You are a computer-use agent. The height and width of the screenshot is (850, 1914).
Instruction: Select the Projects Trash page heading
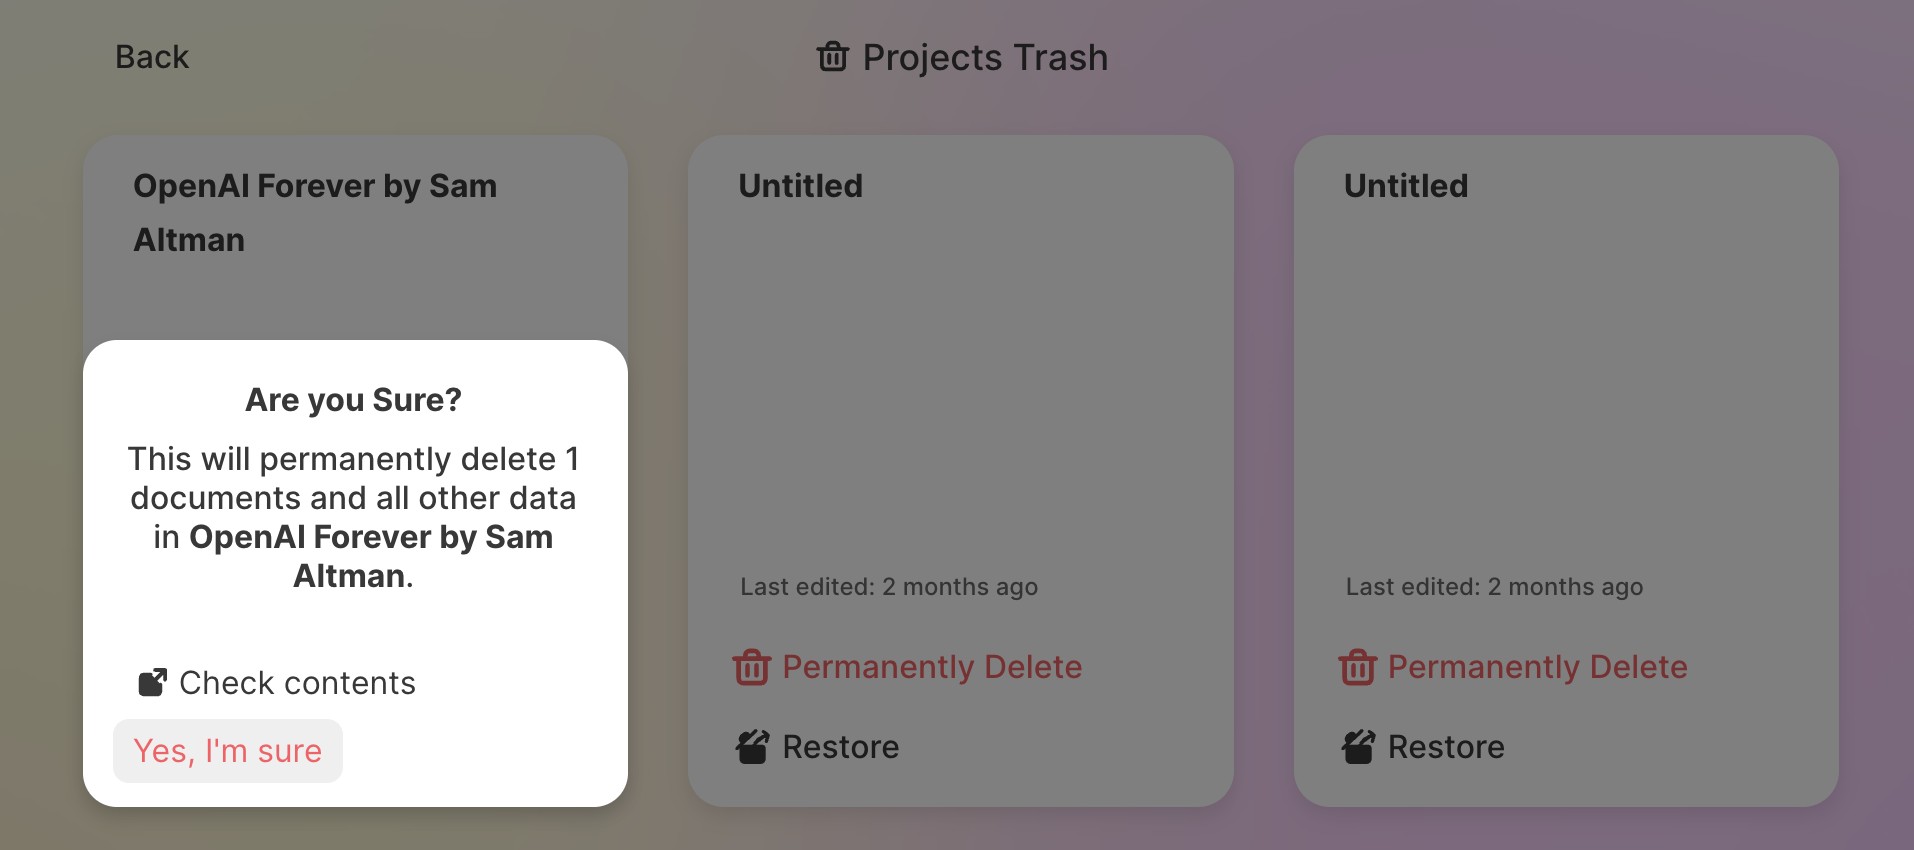click(x=985, y=57)
